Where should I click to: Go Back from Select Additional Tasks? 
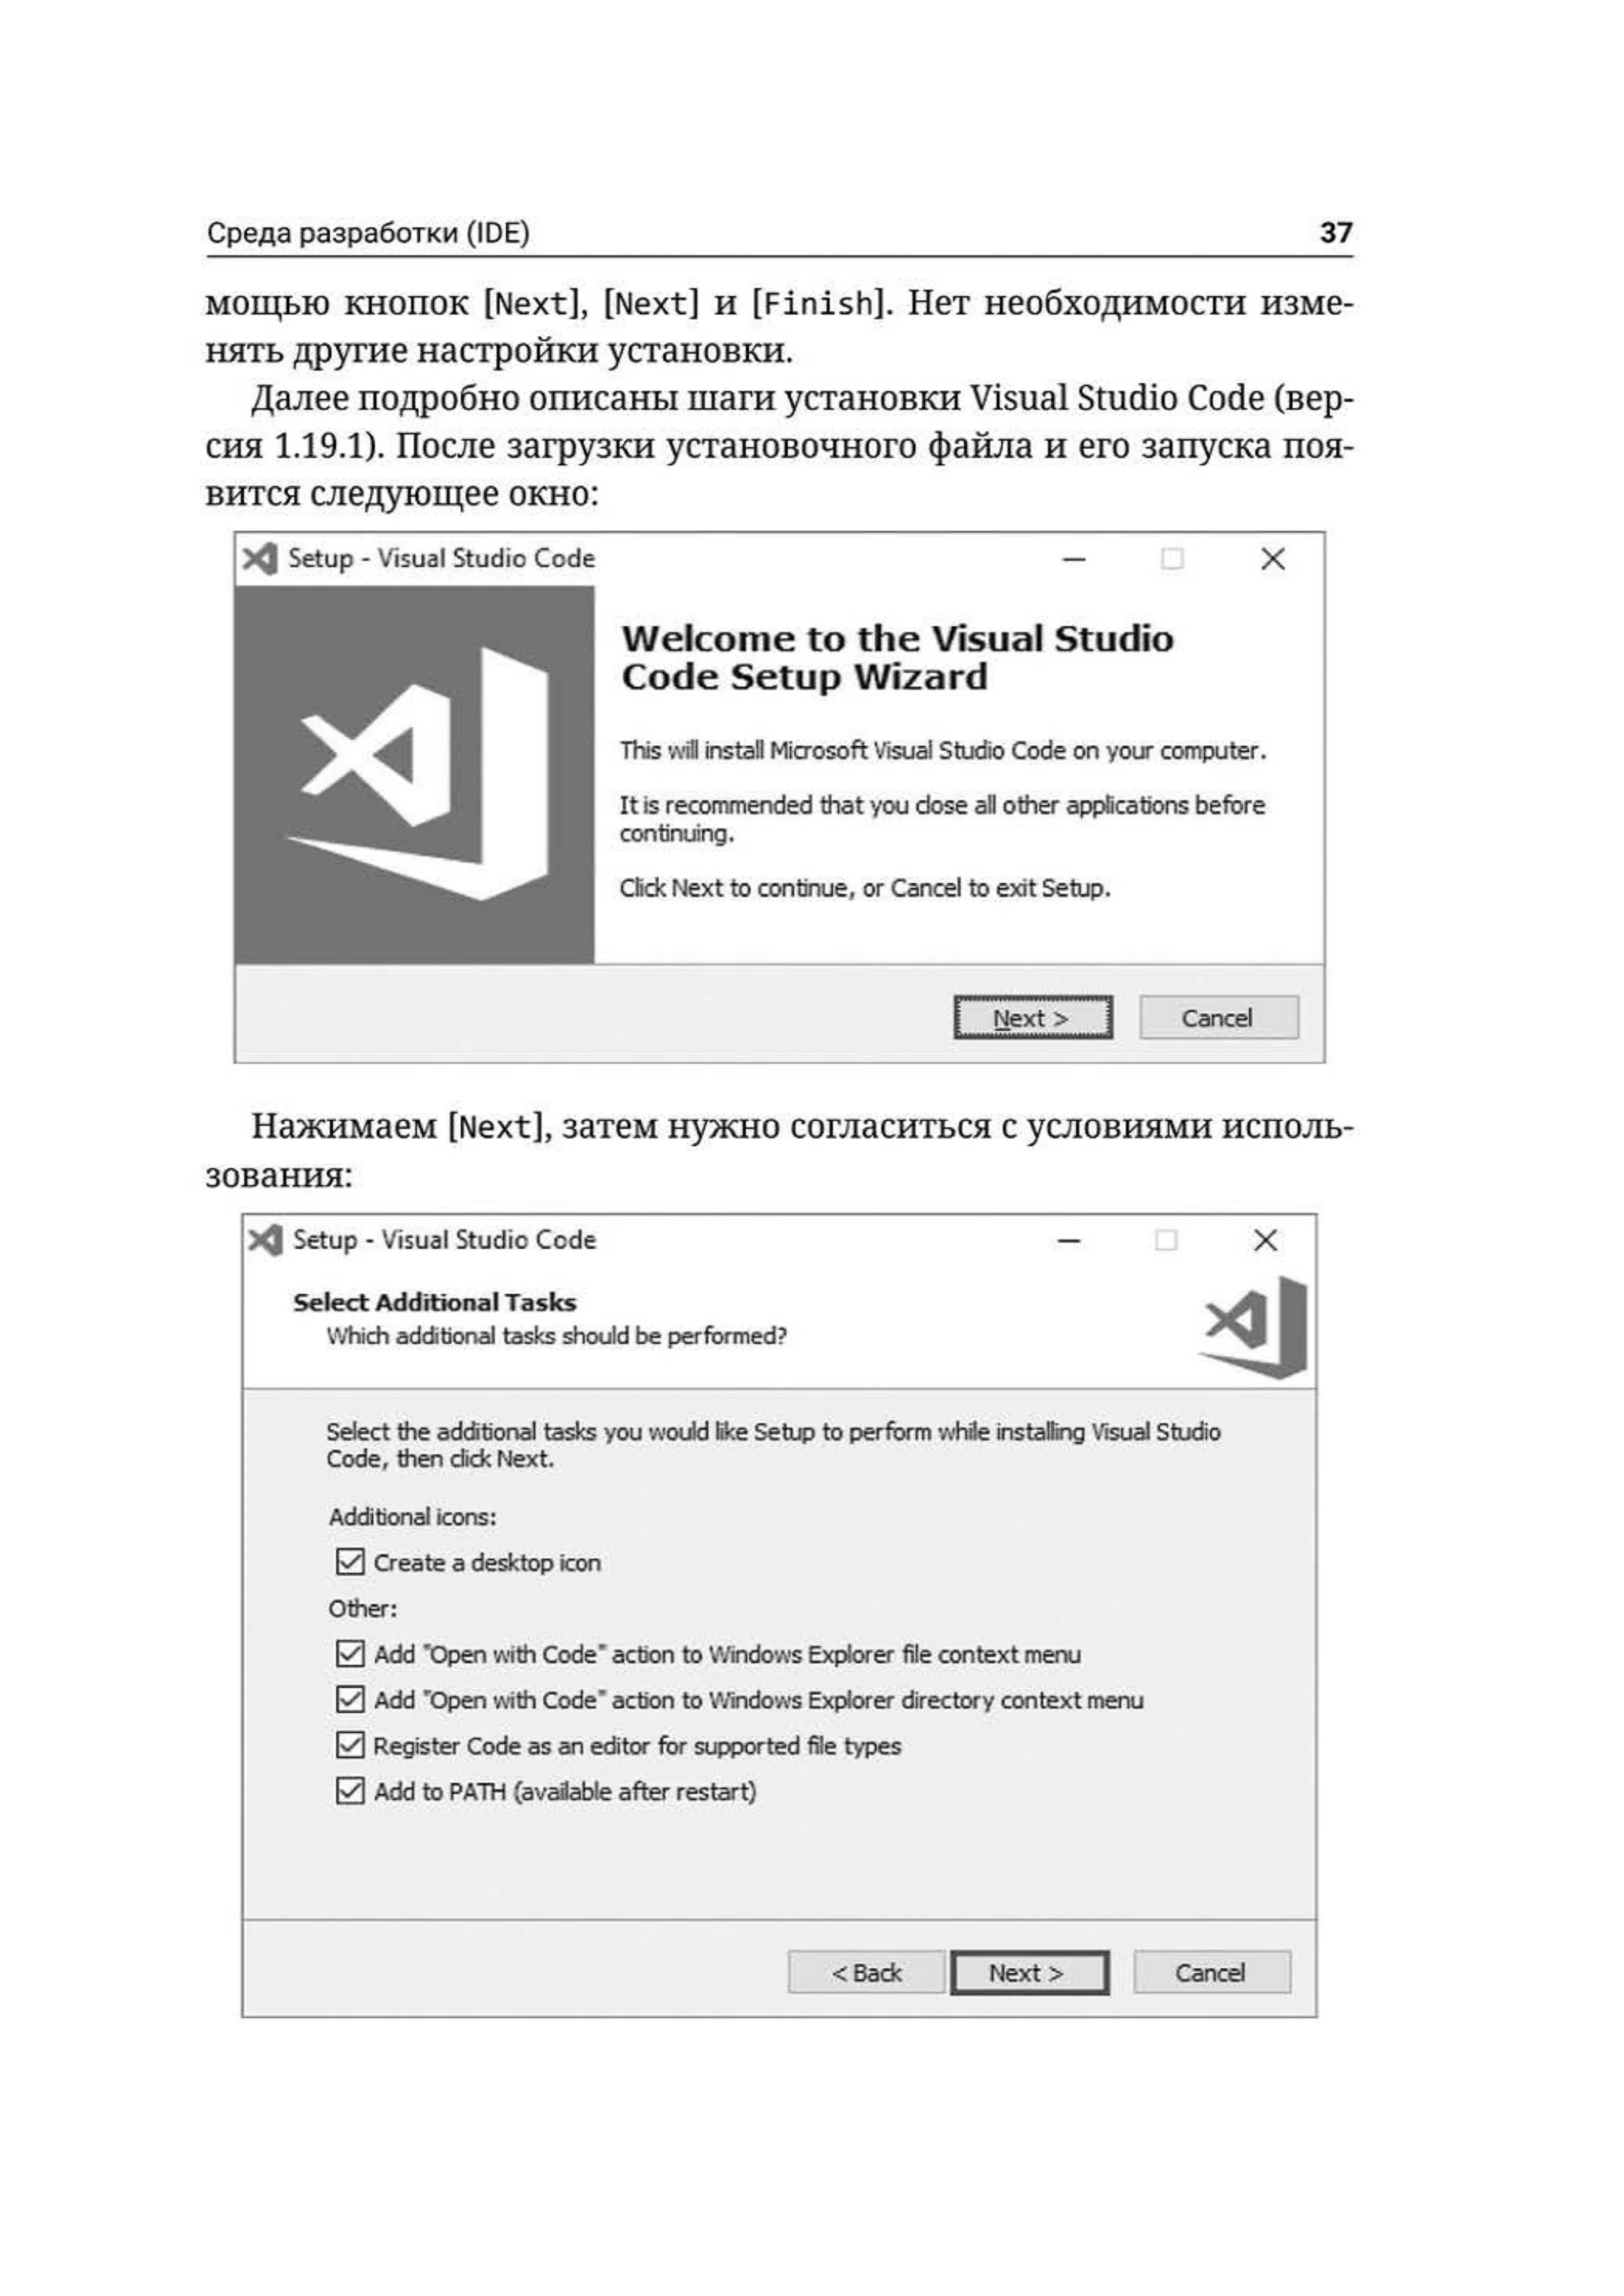tap(866, 1972)
